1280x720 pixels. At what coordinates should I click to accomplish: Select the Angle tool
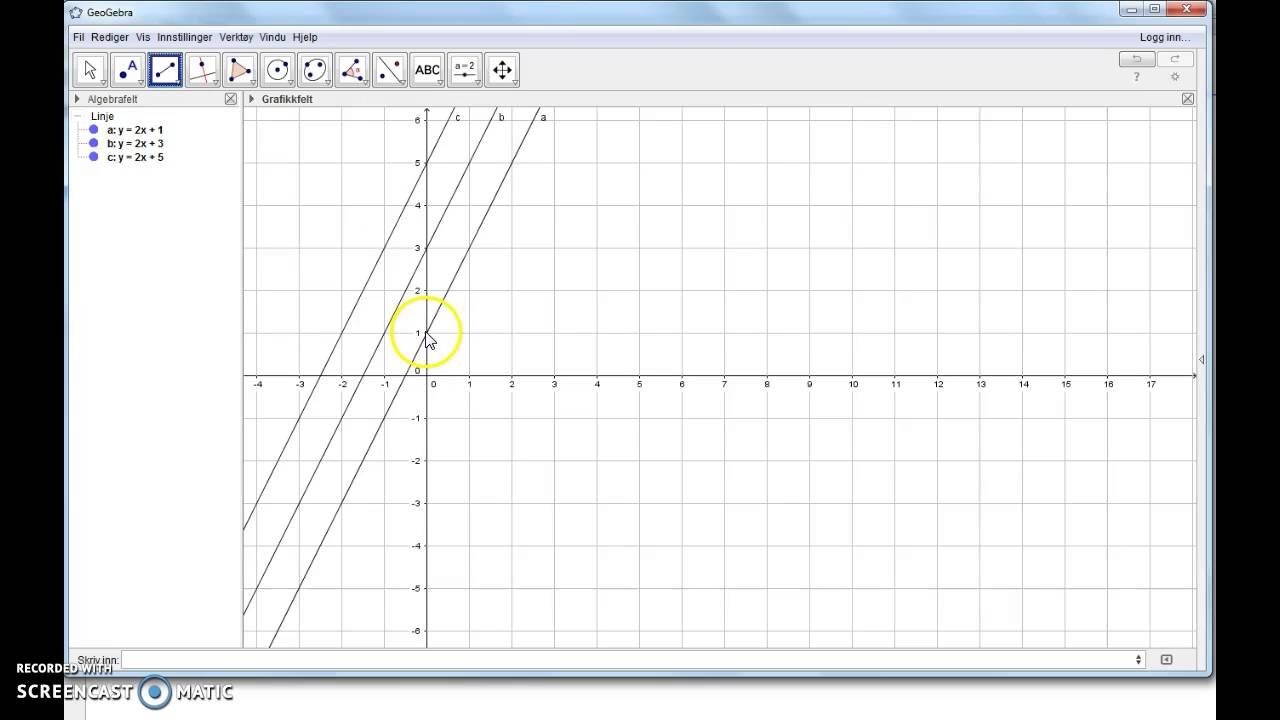(353, 70)
